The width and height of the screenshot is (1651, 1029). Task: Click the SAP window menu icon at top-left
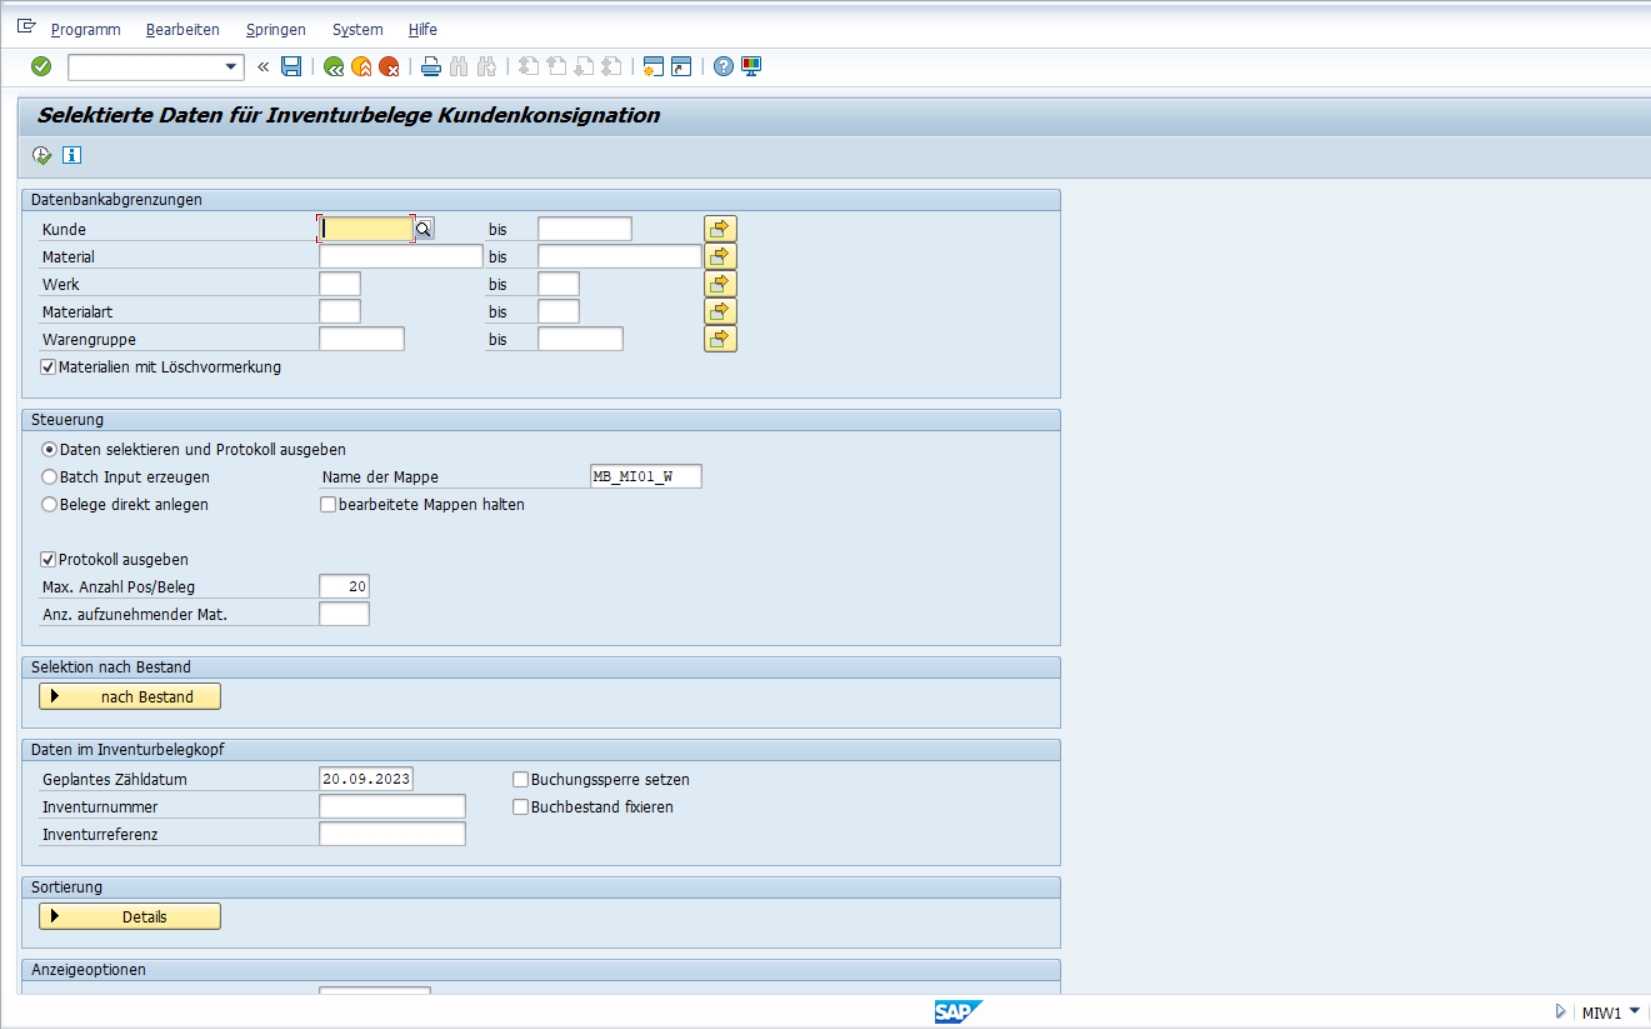pyautogui.click(x=27, y=27)
